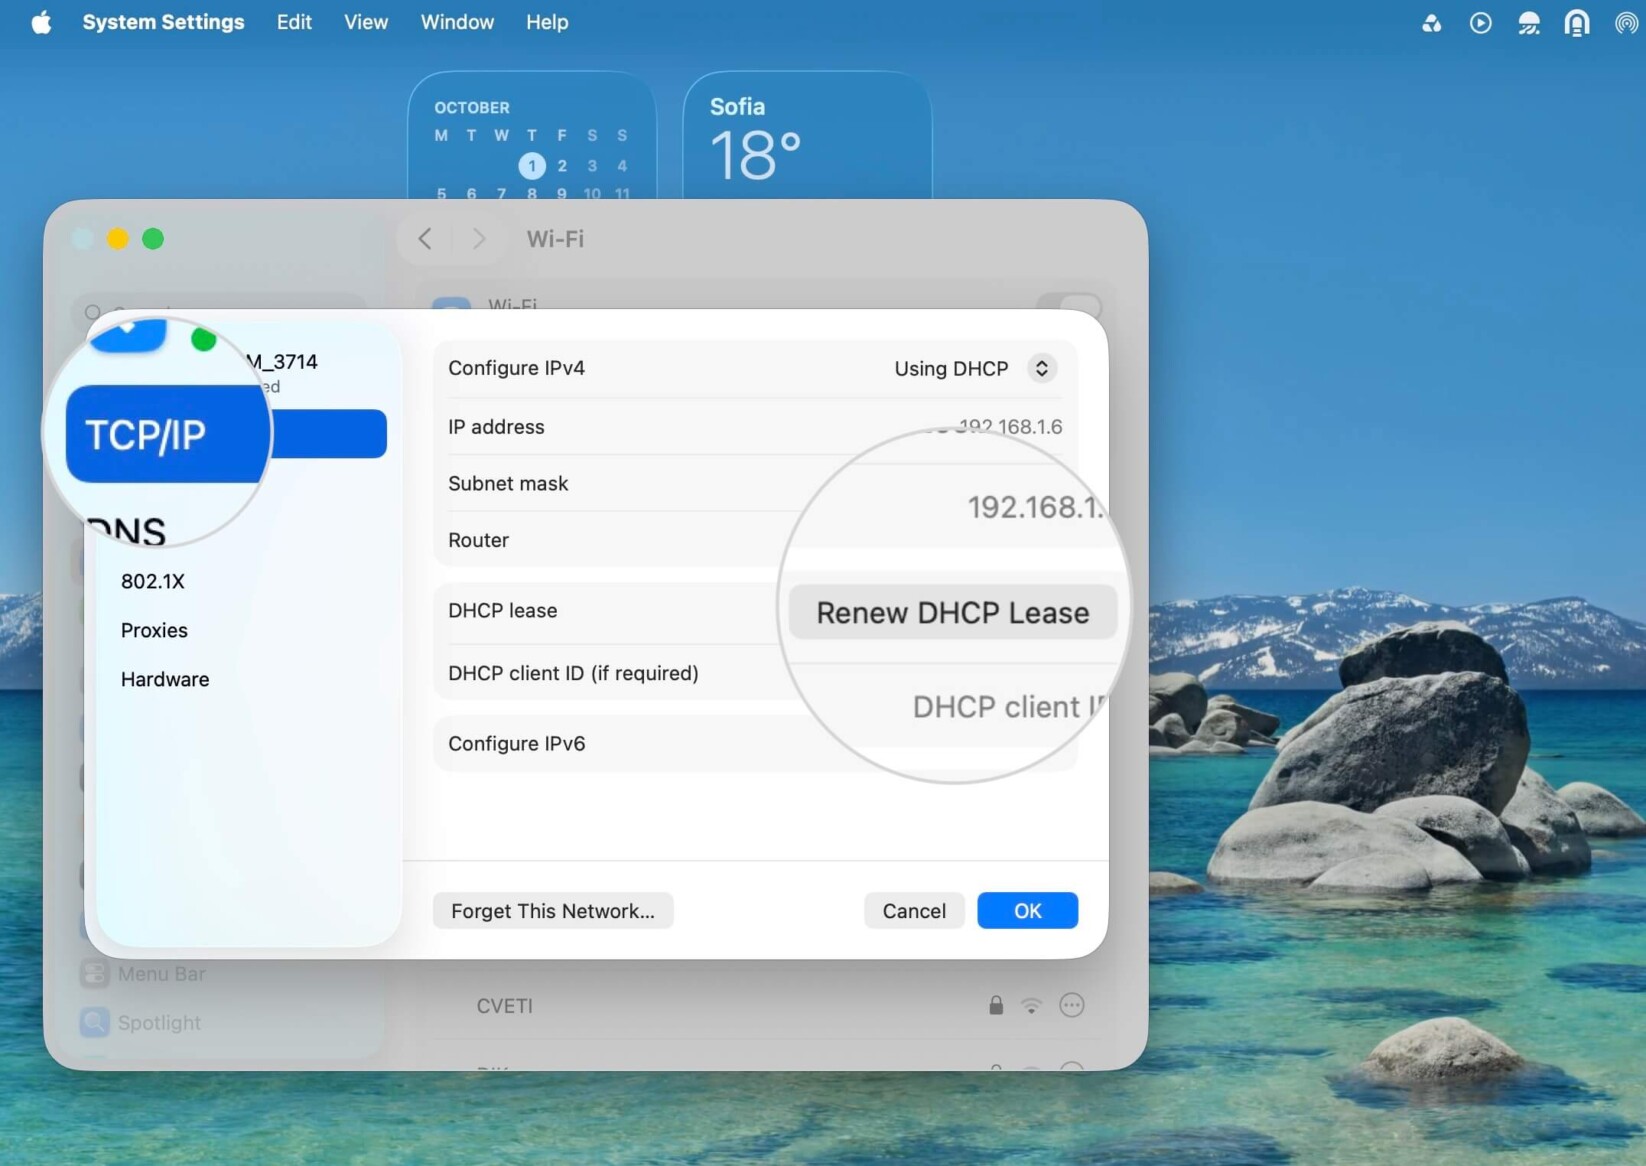
Task: Open the Edit menu
Action: 294,22
